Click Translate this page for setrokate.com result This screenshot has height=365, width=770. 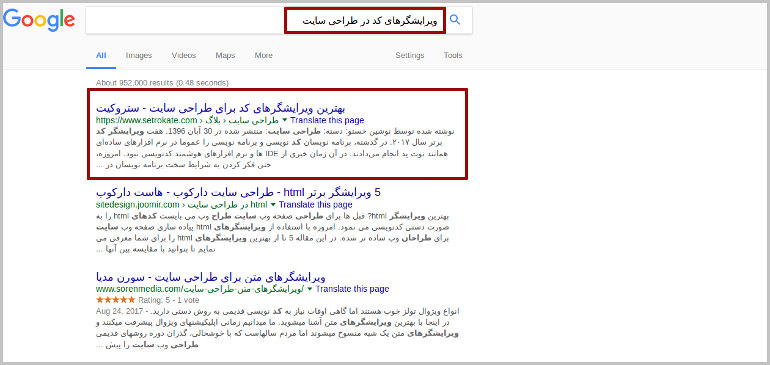[x=327, y=120]
